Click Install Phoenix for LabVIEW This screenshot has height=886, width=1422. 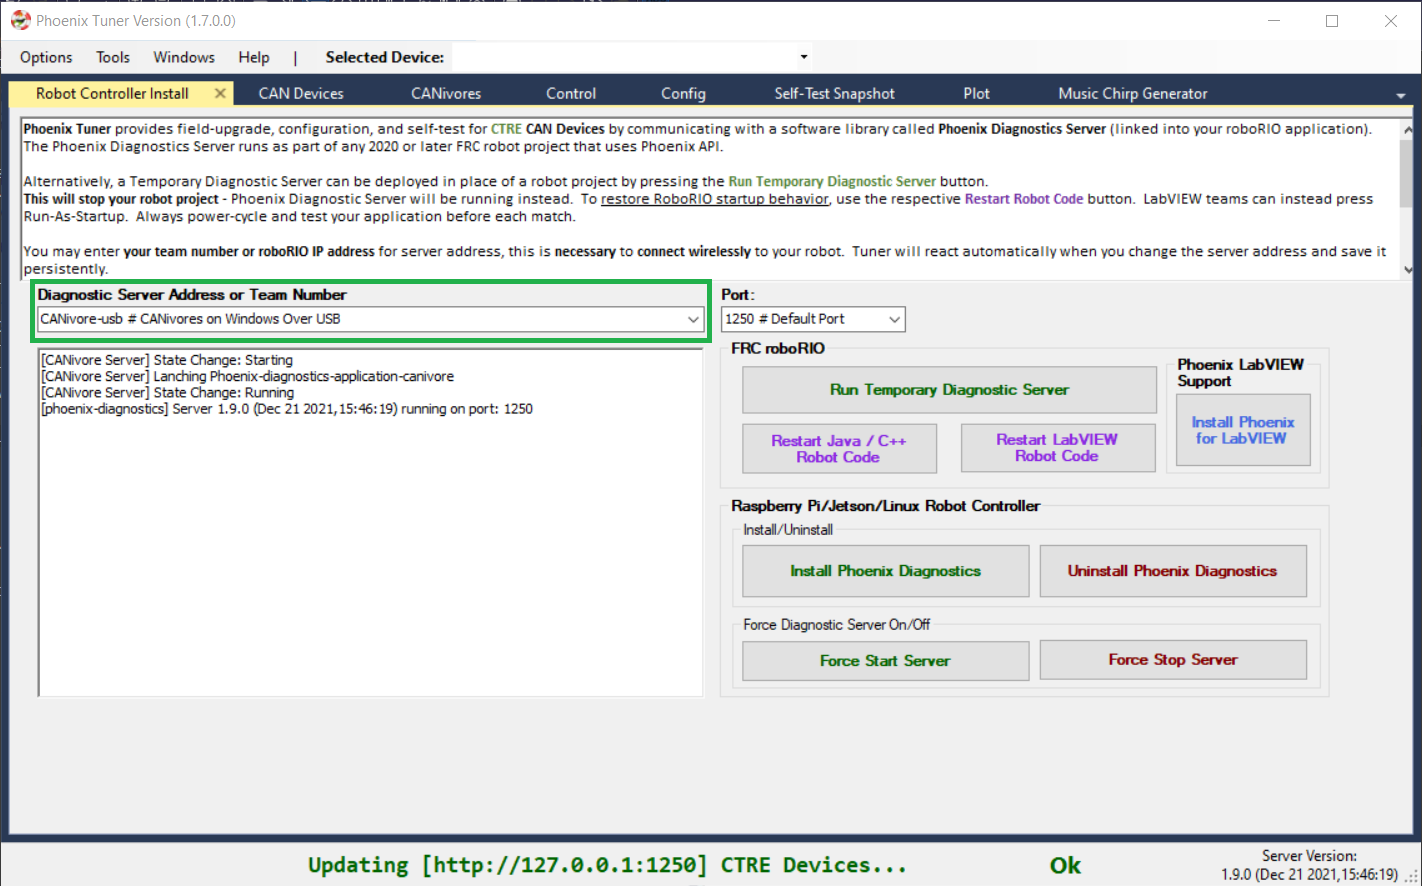(1243, 430)
